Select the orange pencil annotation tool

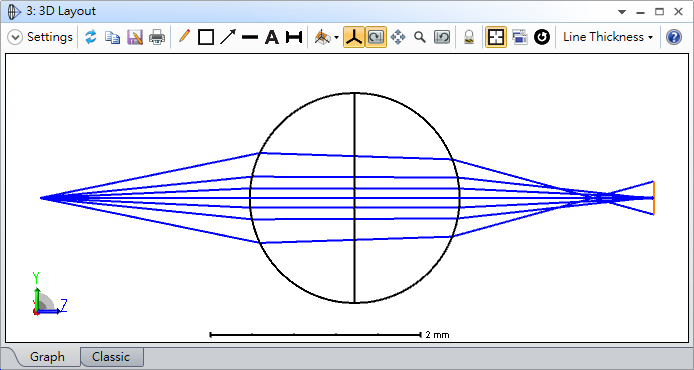click(184, 36)
